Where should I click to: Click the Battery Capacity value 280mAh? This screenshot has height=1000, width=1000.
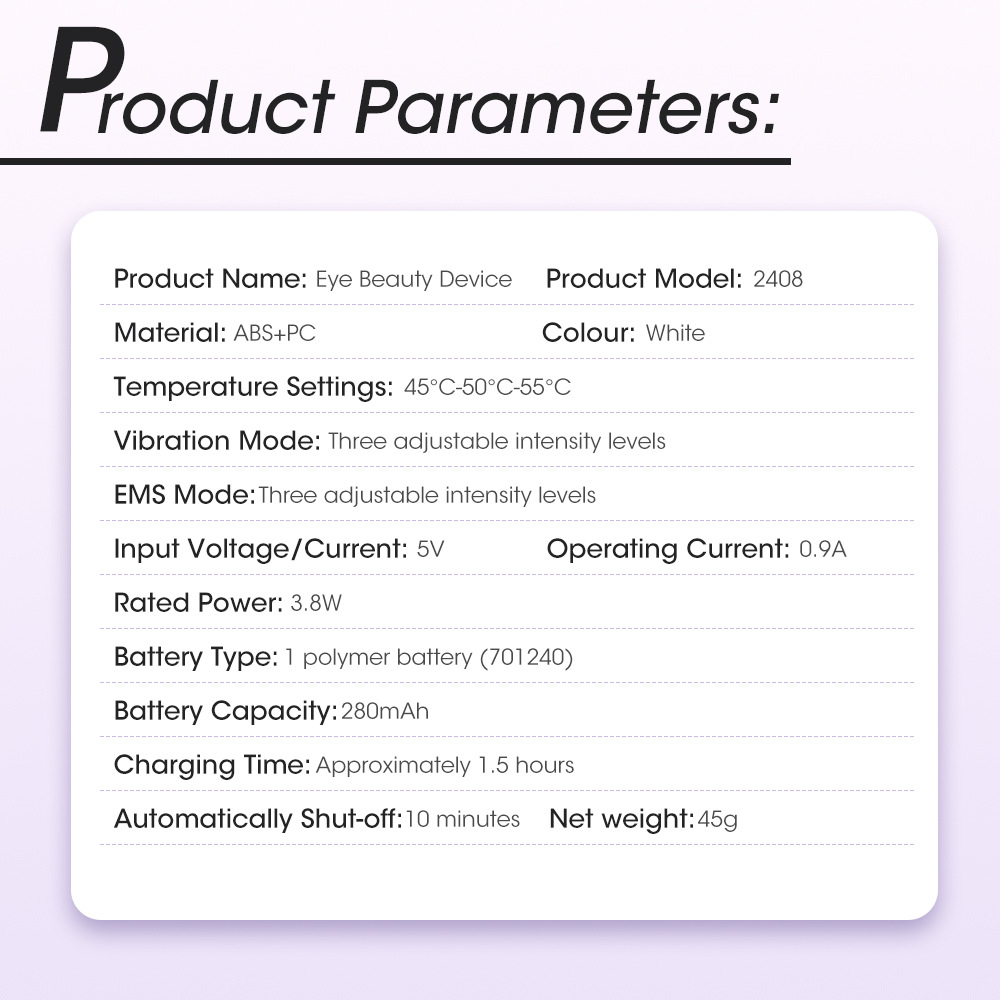coord(385,712)
